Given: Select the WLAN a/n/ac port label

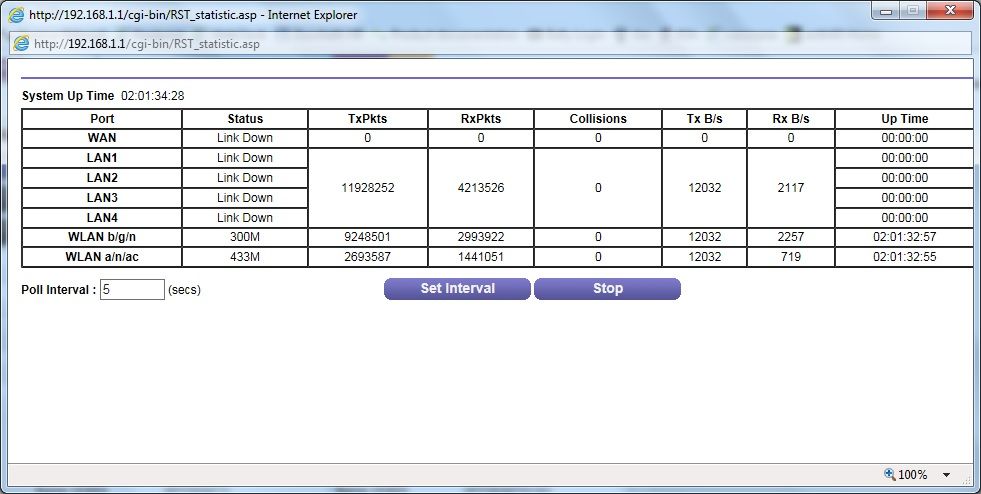Looking at the screenshot, I should [102, 257].
